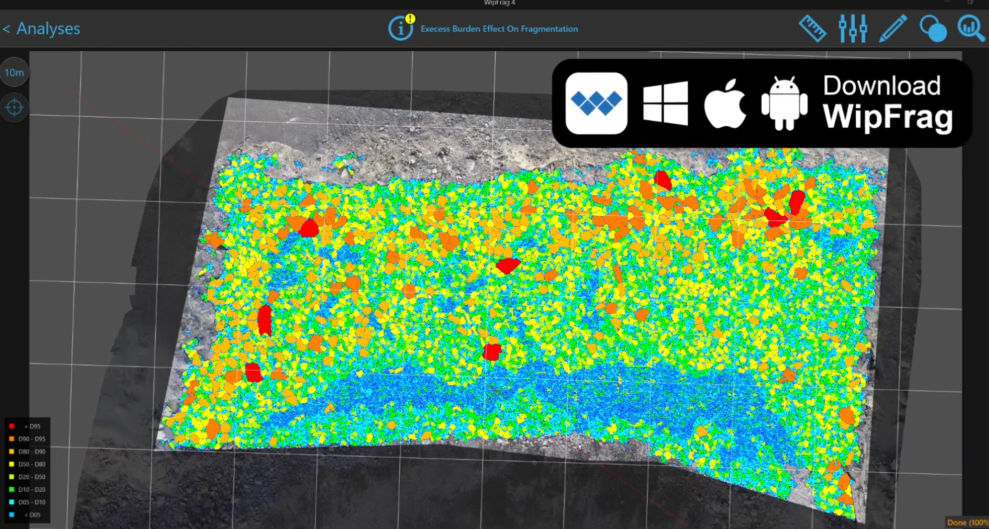Click the 'D90 - D95' legend swatch
The height and width of the screenshot is (529, 989).
pos(11,439)
